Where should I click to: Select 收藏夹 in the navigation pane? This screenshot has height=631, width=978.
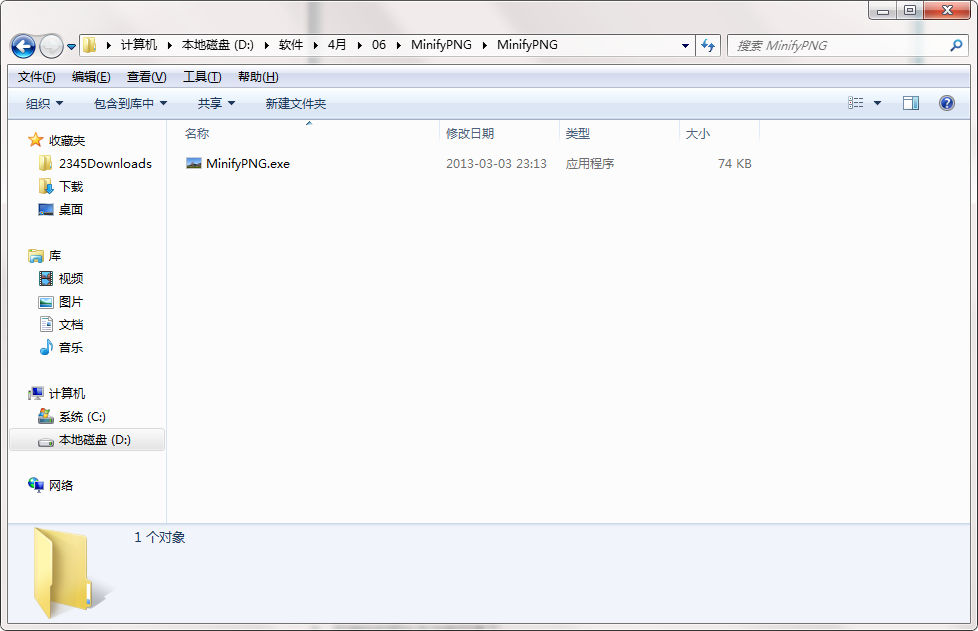[67, 140]
